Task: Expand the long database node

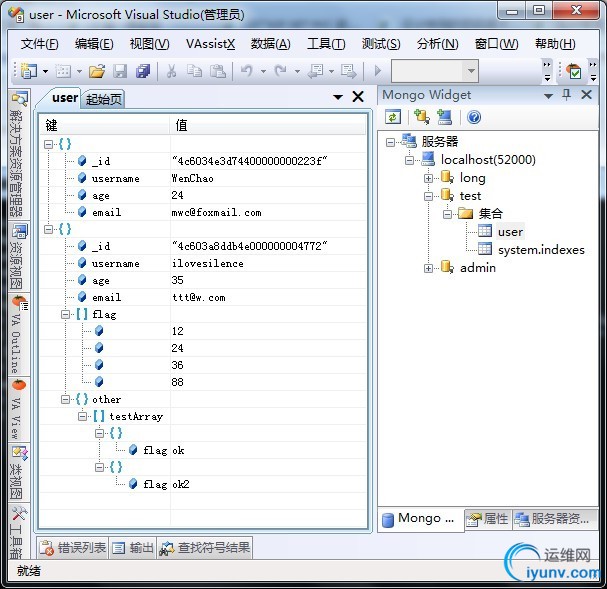Action: tap(428, 178)
